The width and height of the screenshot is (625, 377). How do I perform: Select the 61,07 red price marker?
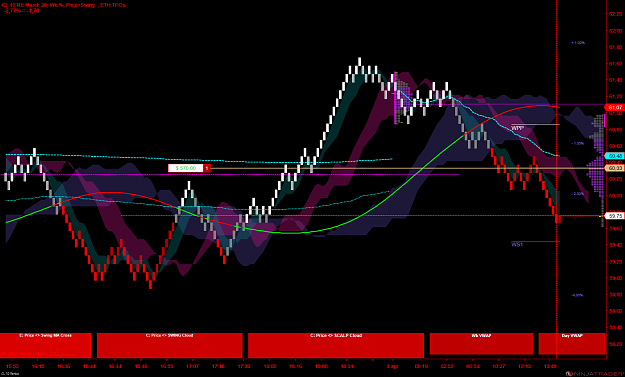coord(615,108)
